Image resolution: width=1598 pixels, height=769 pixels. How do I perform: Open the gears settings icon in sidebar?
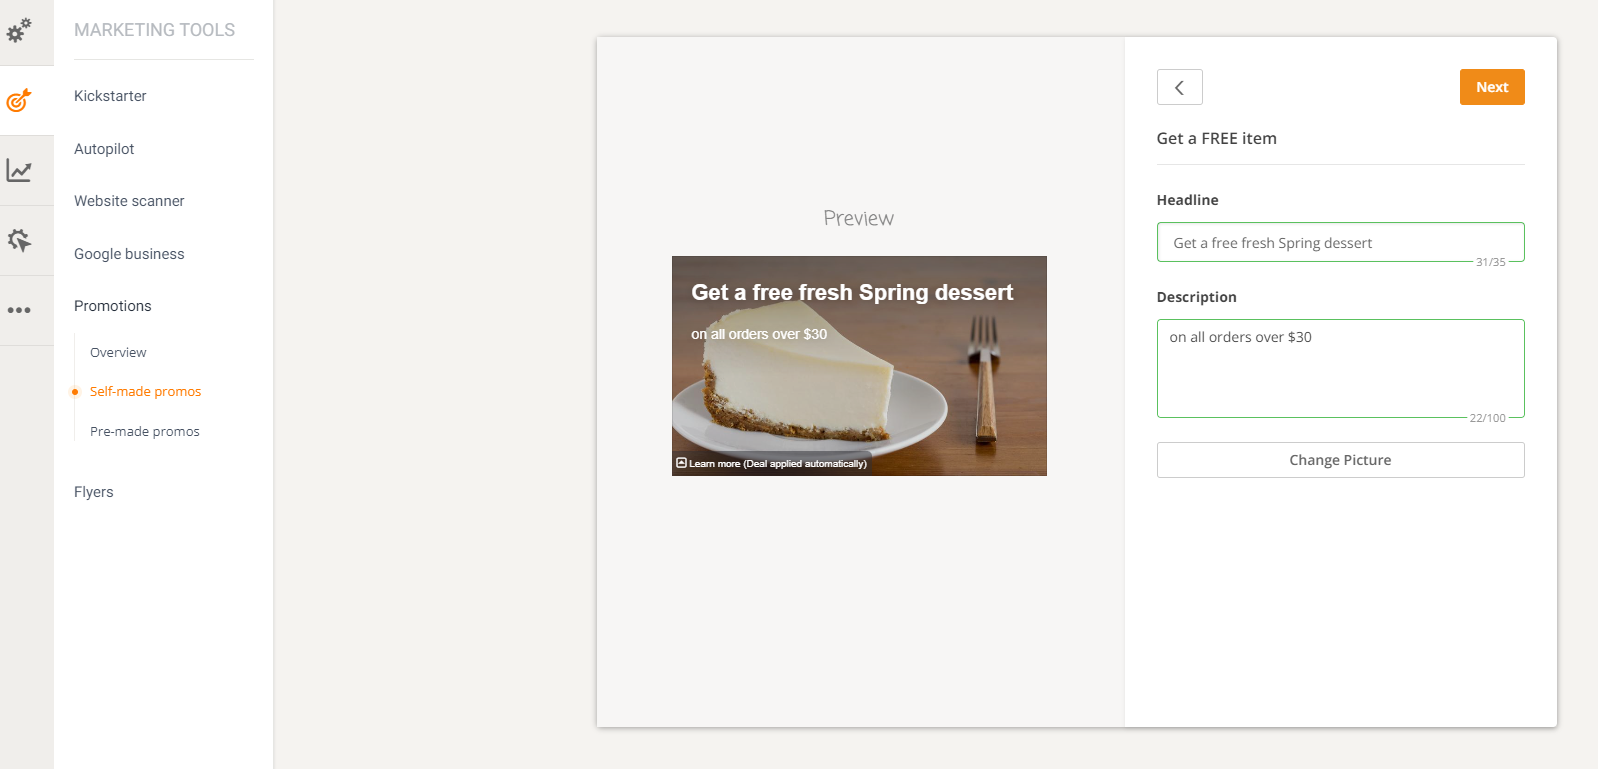19,30
